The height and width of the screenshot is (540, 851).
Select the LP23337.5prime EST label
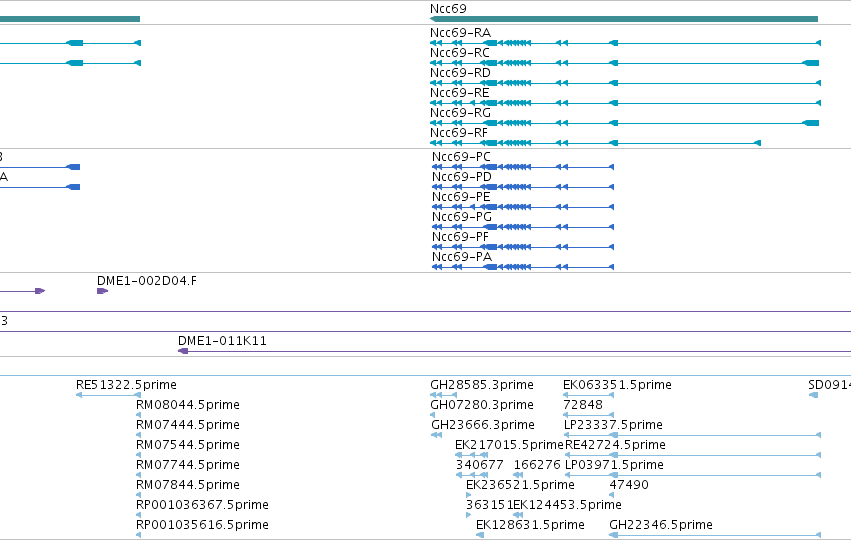tap(613, 425)
